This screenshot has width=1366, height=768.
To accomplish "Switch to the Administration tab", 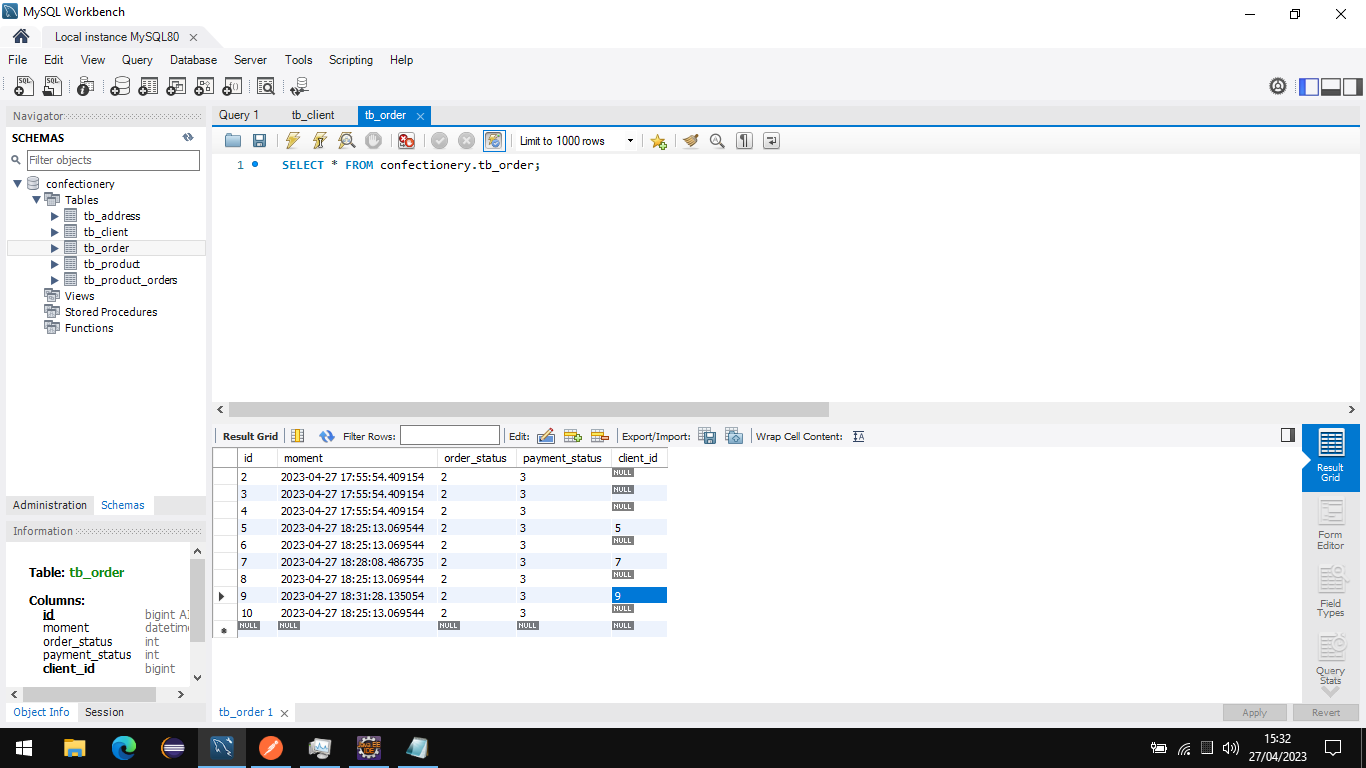I will [50, 505].
